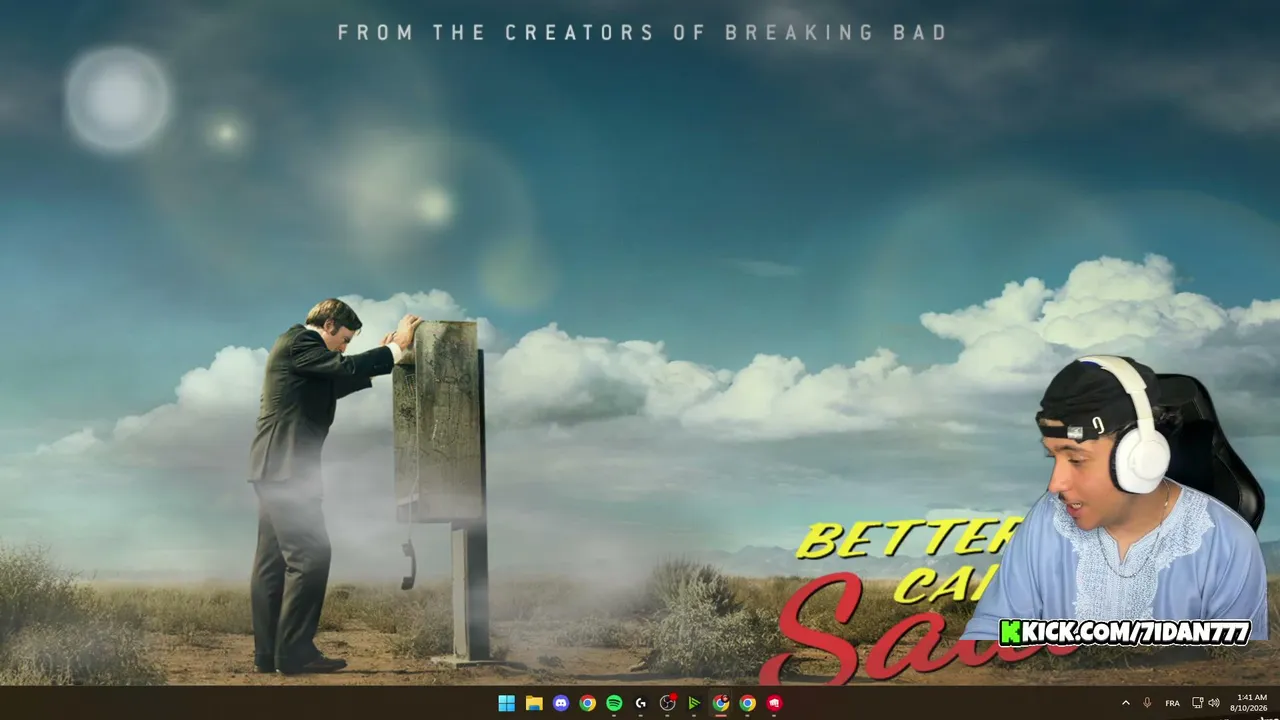This screenshot has width=1280, height=720.
Task: Open Spotify from the taskbar
Action: [614, 703]
